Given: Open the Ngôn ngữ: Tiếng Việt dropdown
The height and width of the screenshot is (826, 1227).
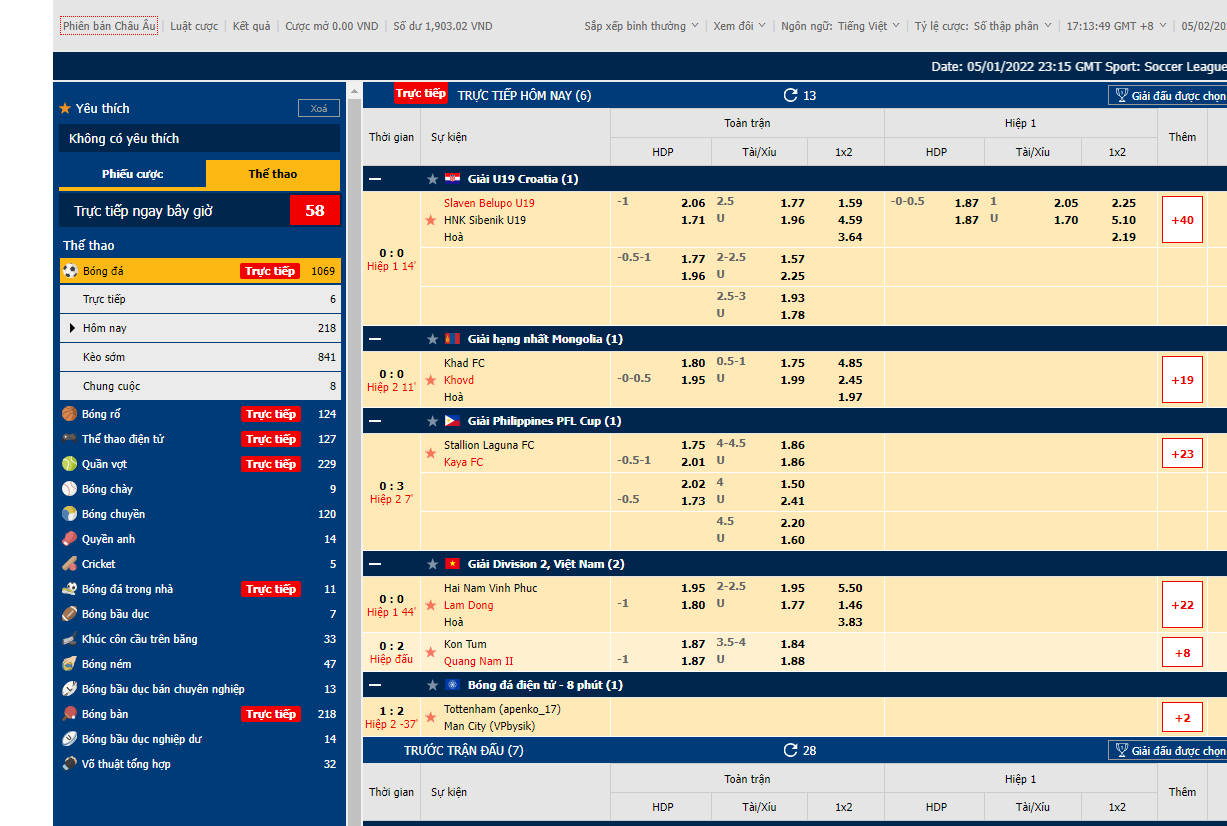Looking at the screenshot, I should (840, 26).
